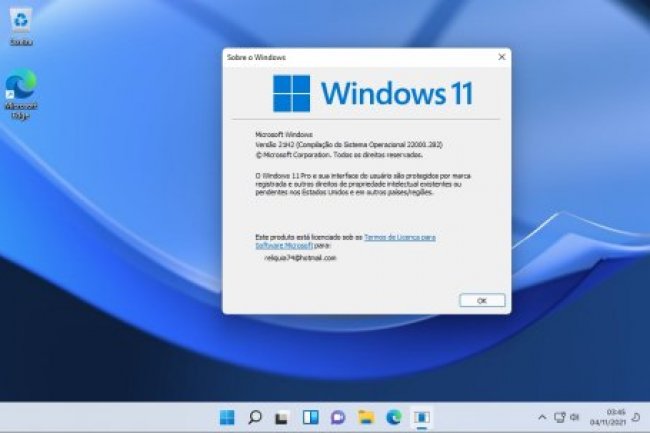Viewport: 650px width, 433px height.
Task: Show hidden system tray icons
Action: point(542,417)
